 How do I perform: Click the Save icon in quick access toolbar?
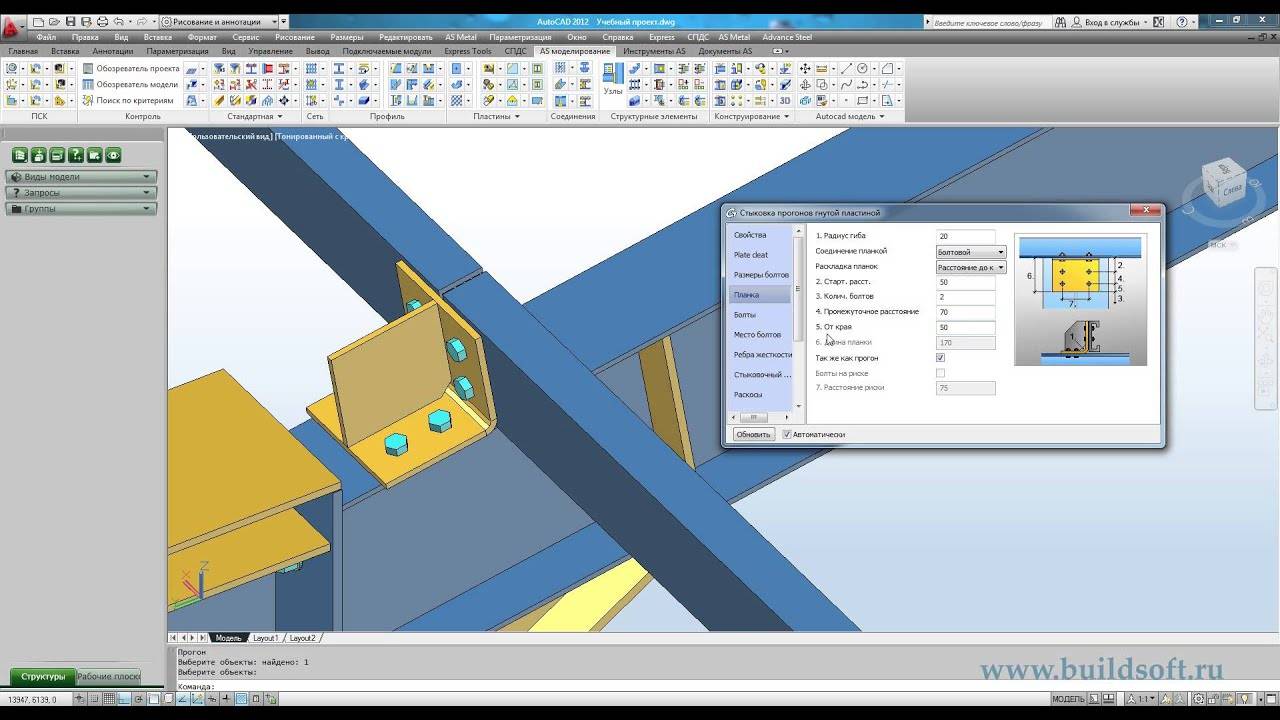pos(71,21)
